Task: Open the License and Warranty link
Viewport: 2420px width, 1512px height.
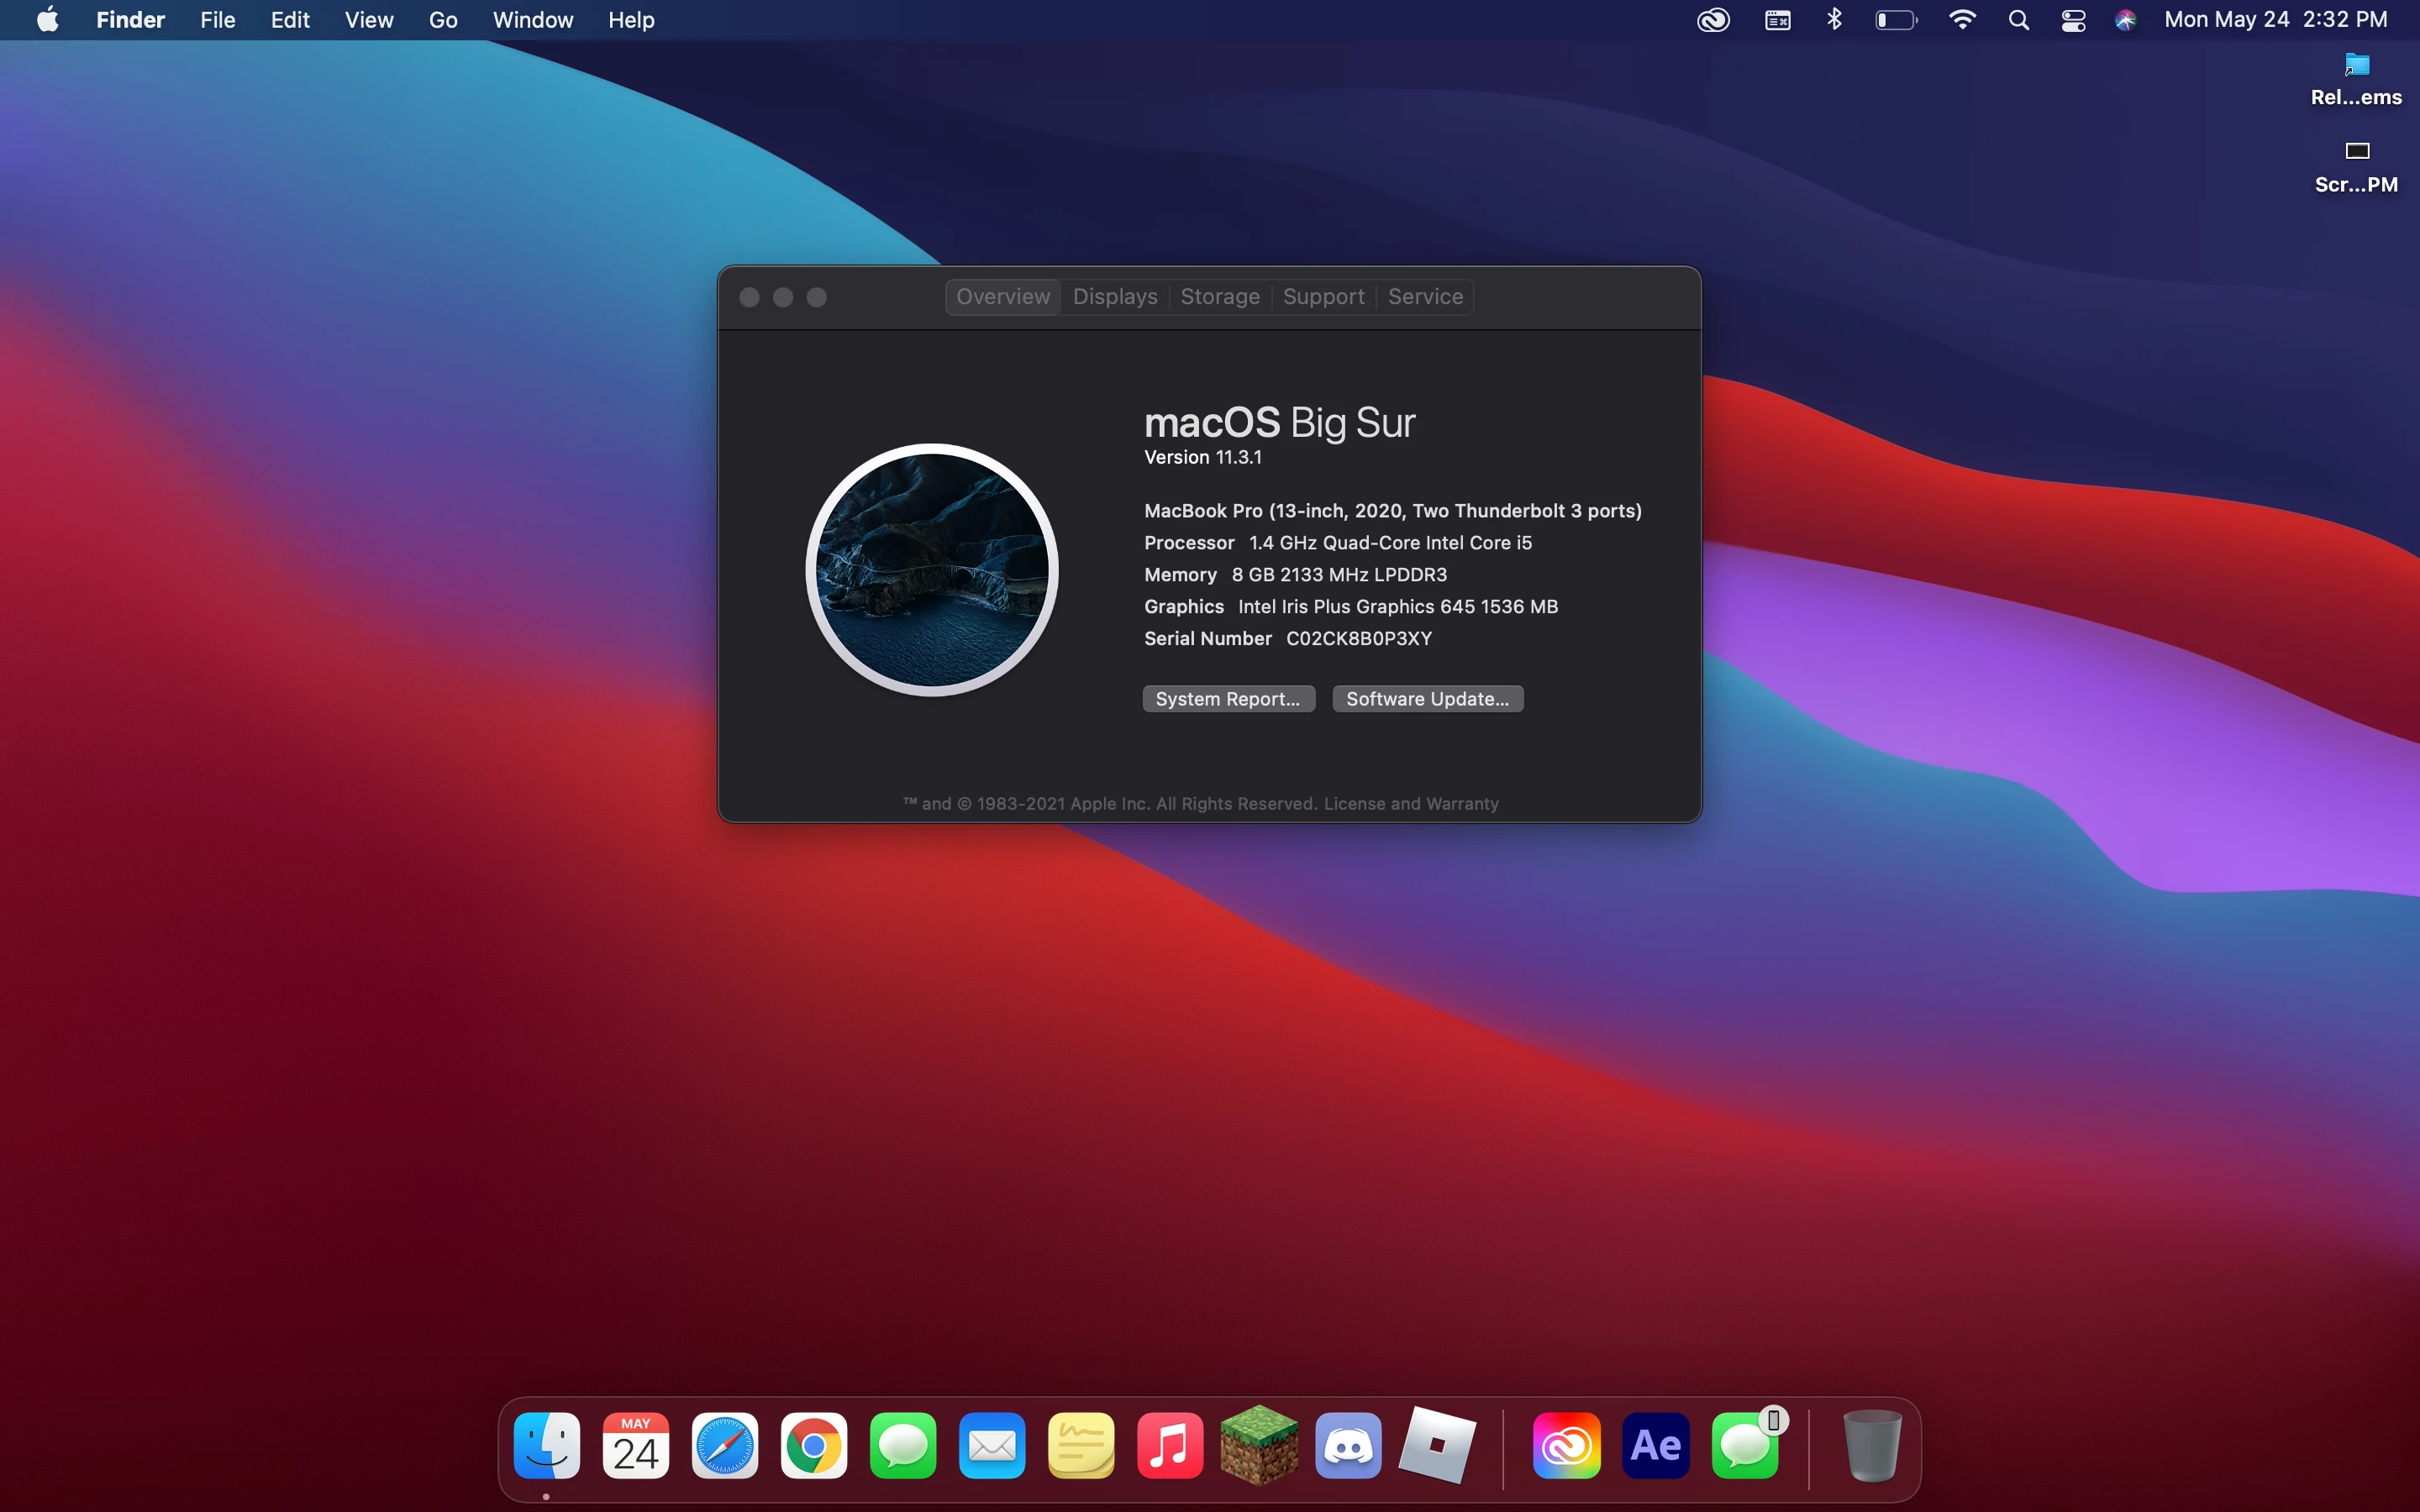Action: point(1411,804)
